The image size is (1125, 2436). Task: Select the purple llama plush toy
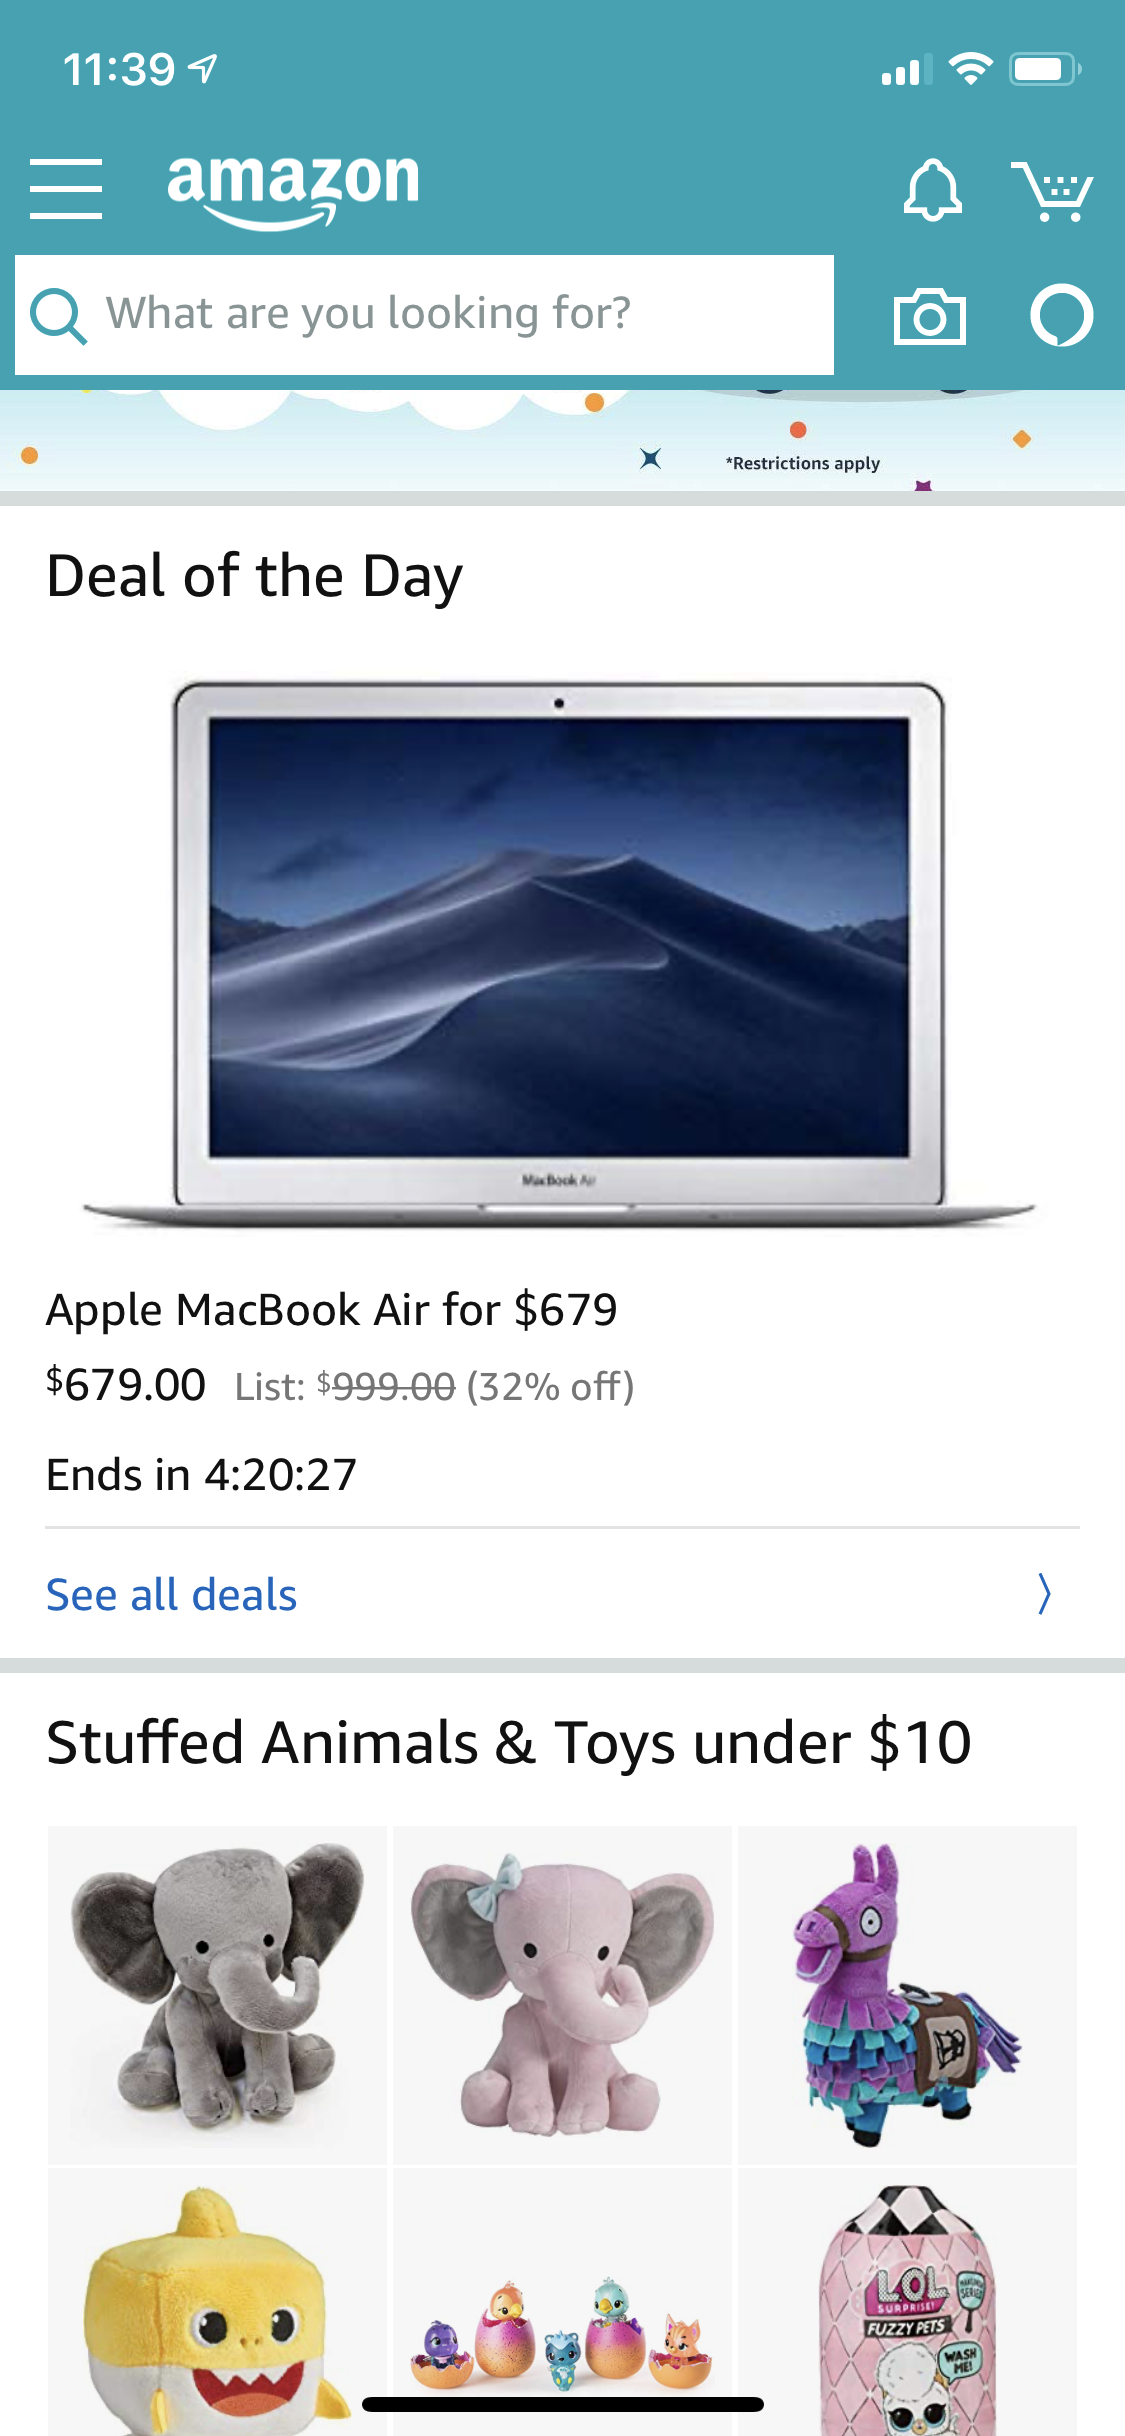tap(907, 1994)
